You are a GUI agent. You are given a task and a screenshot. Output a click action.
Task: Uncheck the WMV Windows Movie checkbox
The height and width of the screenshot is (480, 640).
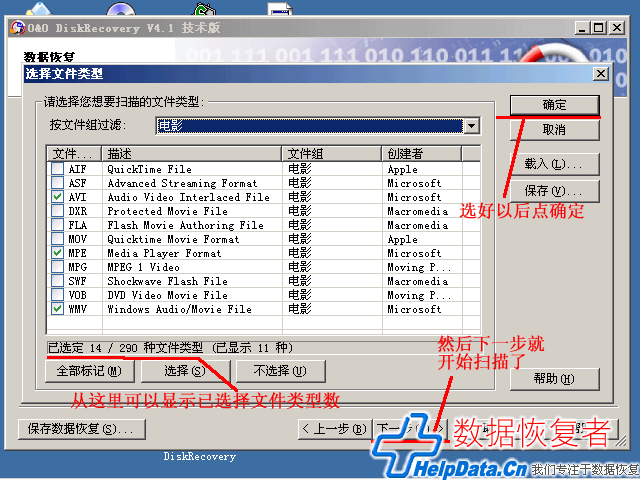pyautogui.click(x=58, y=309)
